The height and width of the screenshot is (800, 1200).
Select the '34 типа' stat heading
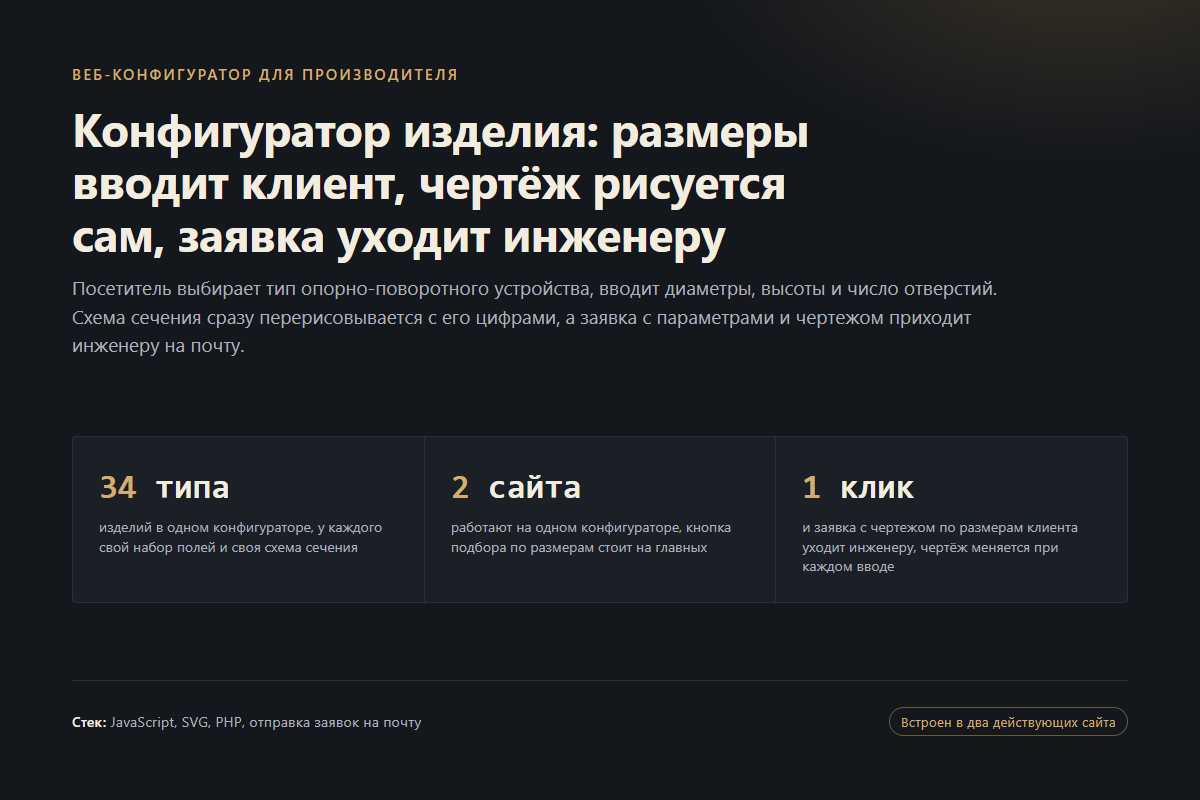[x=165, y=487]
